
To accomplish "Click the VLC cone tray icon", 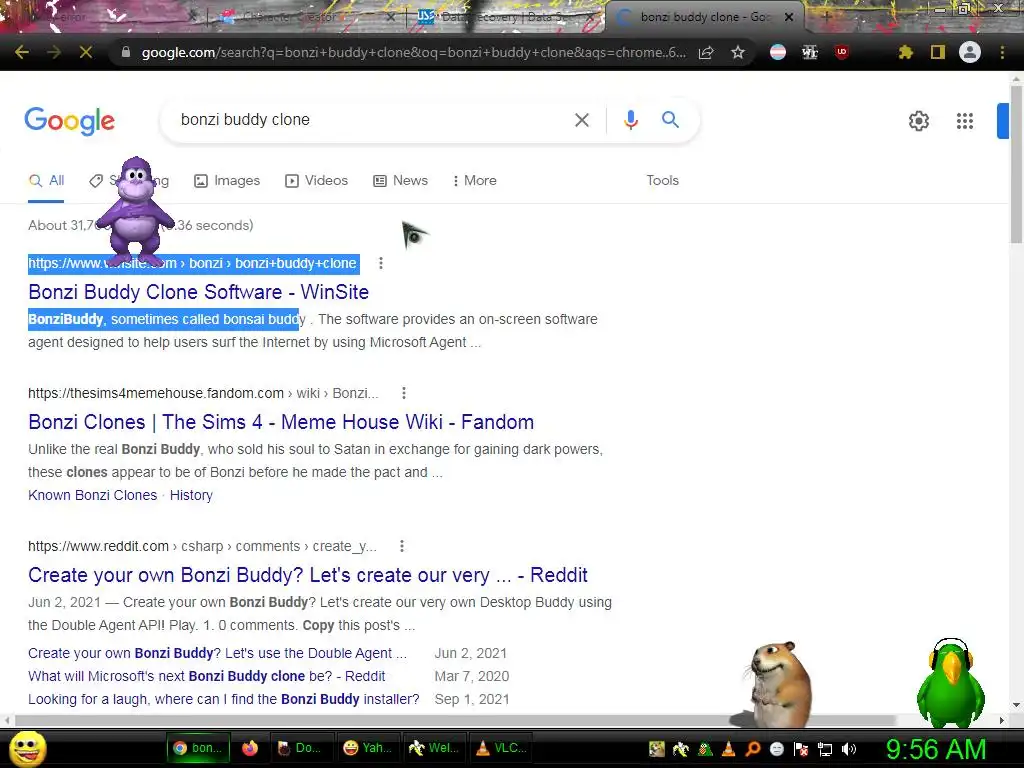I will 729,749.
